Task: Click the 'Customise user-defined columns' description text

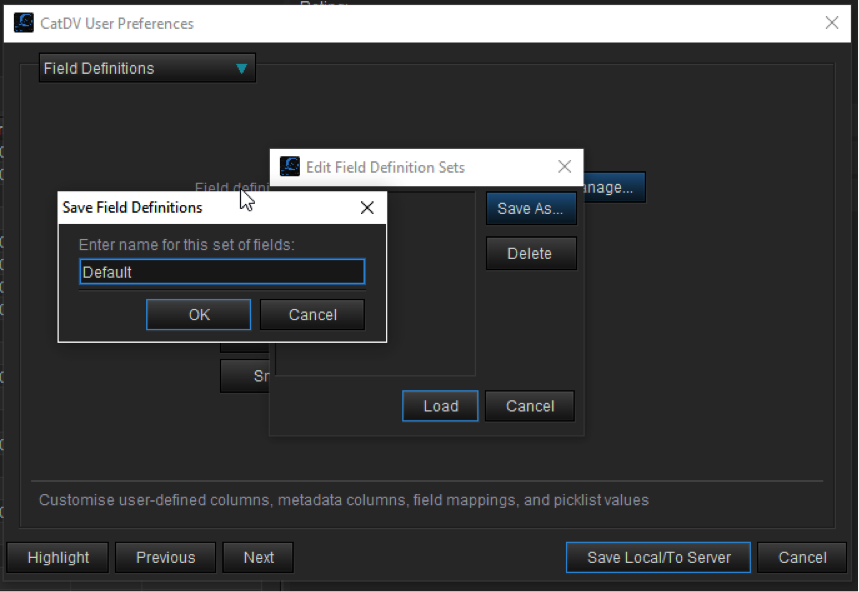Action: [343, 500]
